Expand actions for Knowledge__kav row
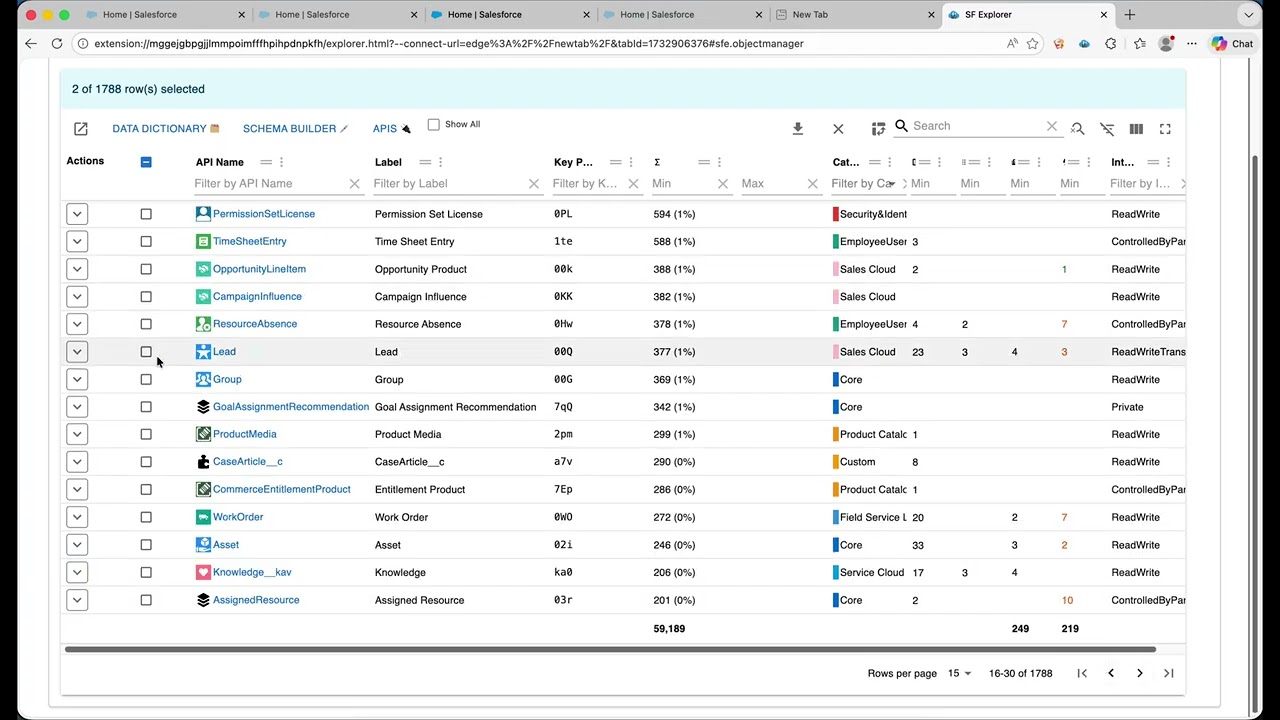This screenshot has height=720, width=1280. pyautogui.click(x=77, y=572)
